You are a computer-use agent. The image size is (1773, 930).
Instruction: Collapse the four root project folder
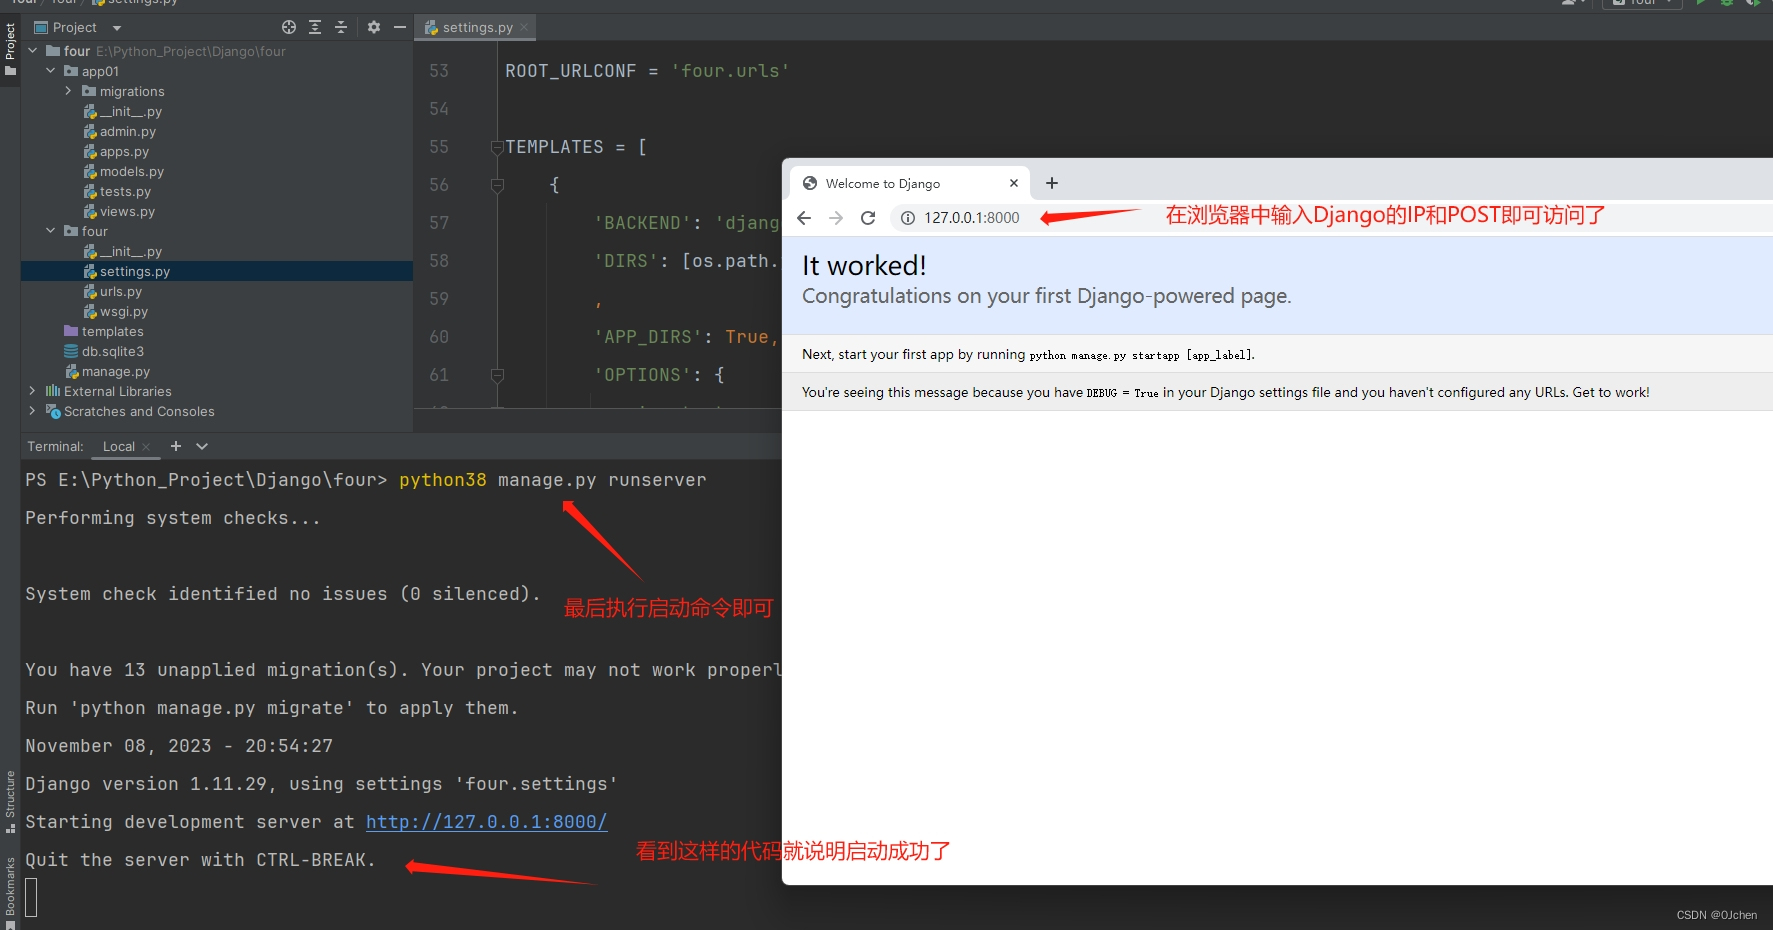(32, 50)
